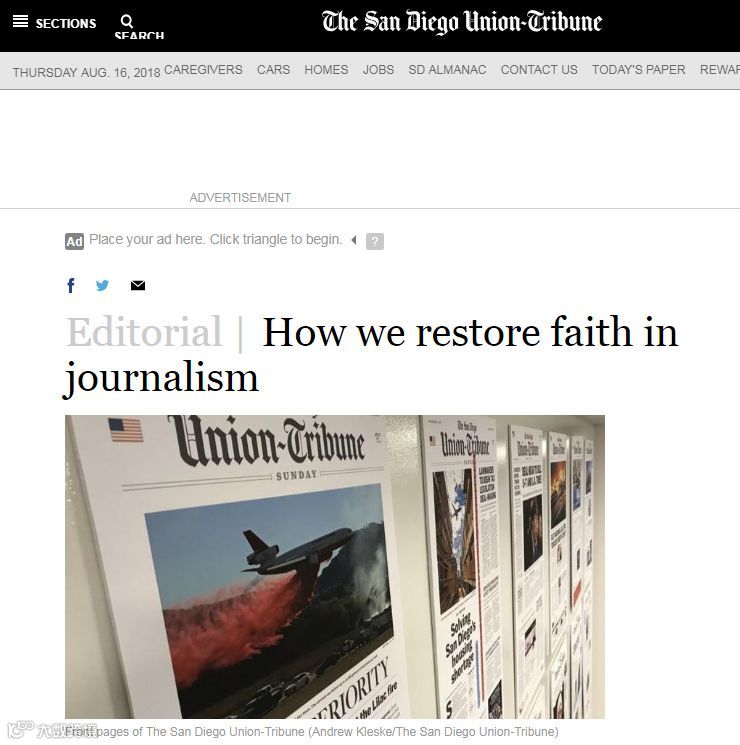Open the Cars nav item
The width and height of the screenshot is (740, 745).
point(273,70)
